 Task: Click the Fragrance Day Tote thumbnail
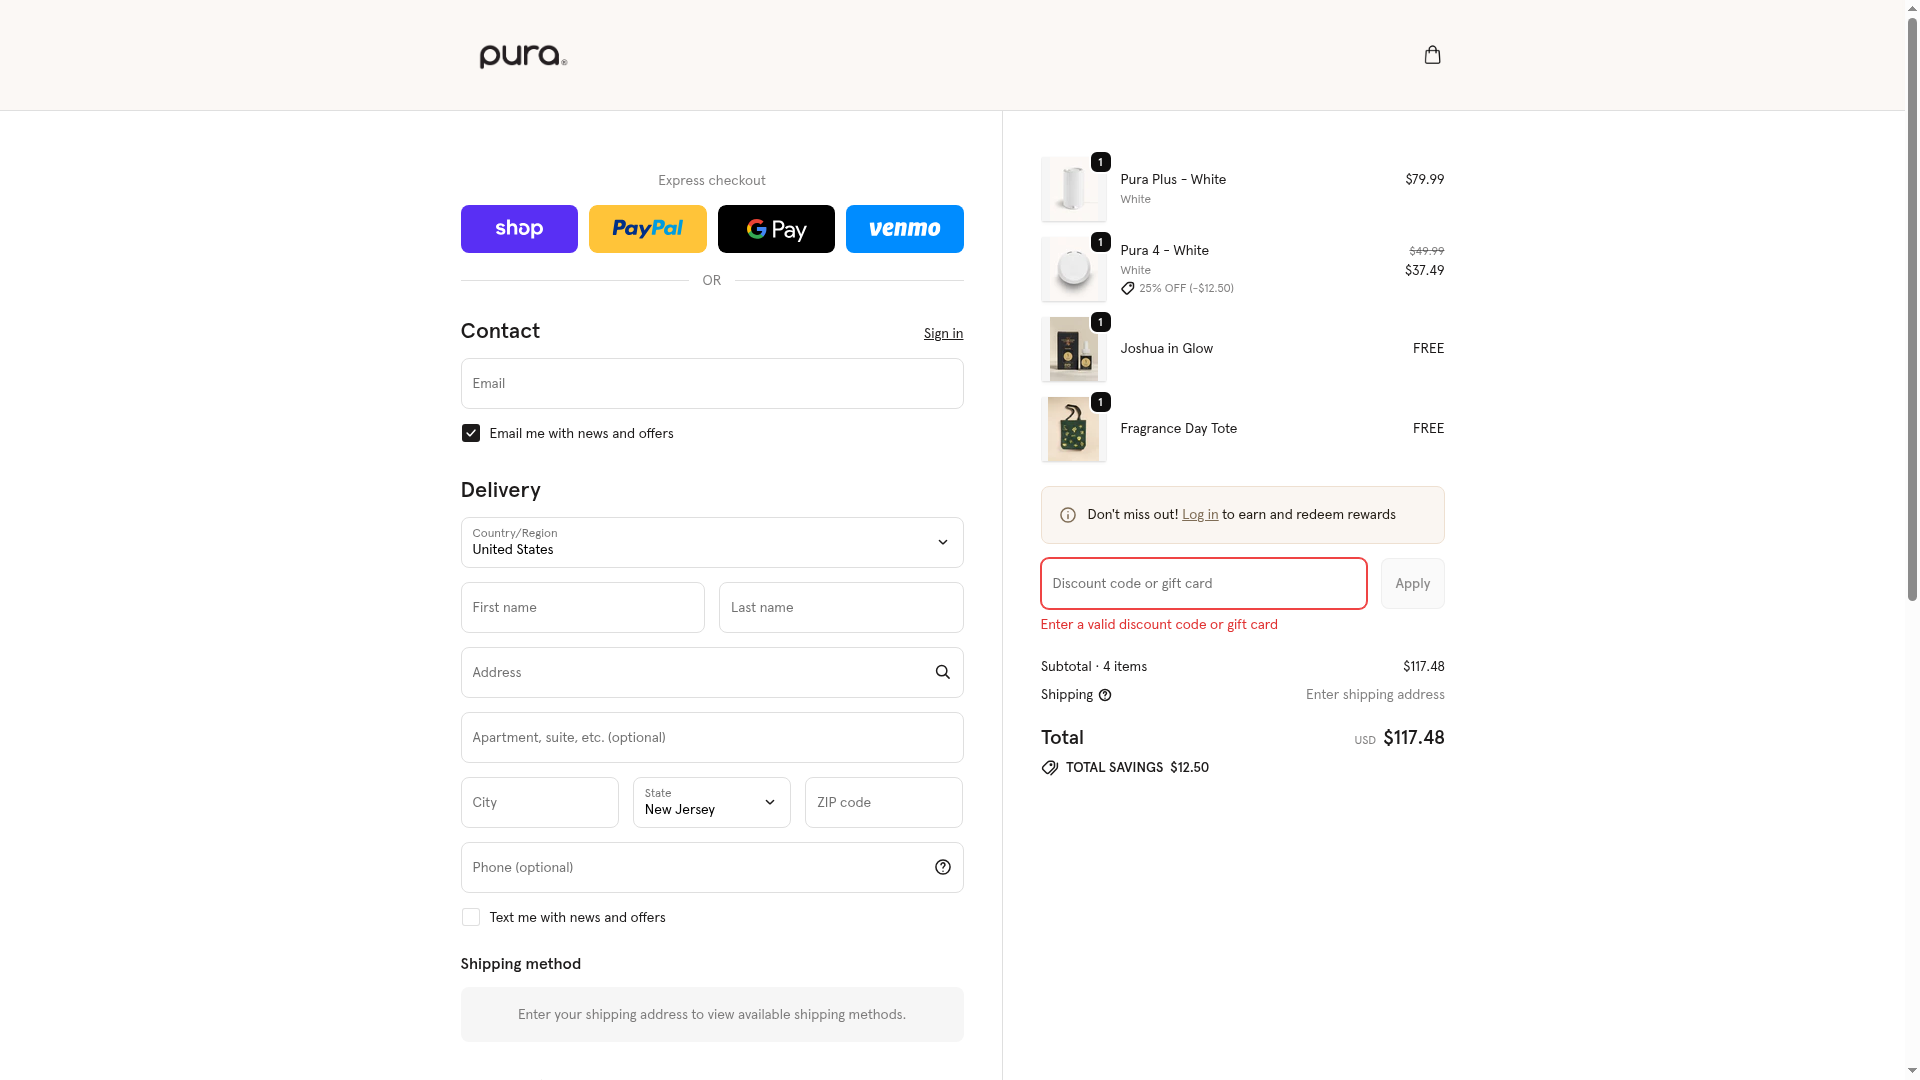(1073, 429)
